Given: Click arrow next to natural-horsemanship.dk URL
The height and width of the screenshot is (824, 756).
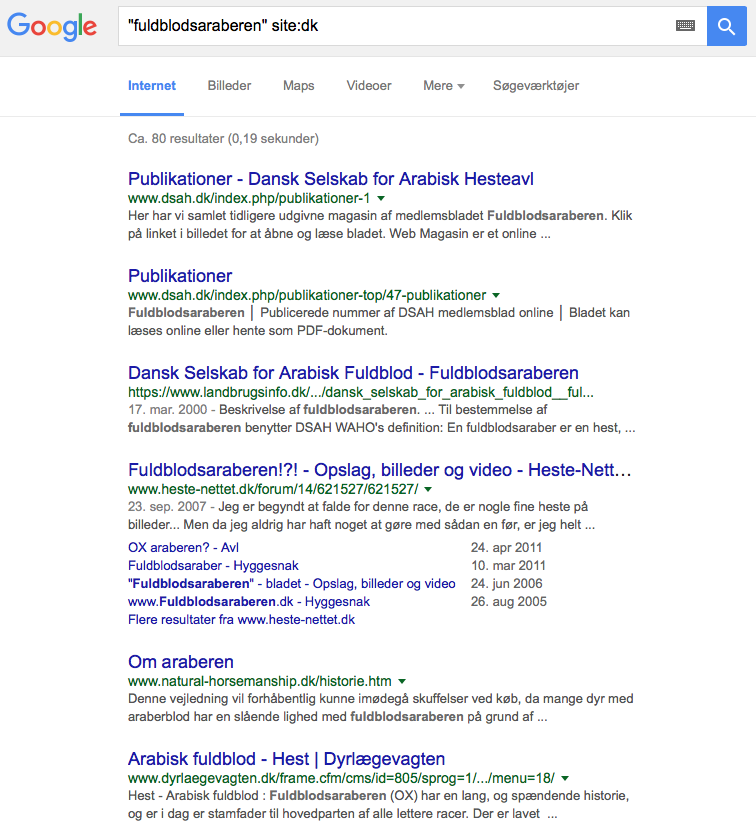Looking at the screenshot, I should (402, 681).
